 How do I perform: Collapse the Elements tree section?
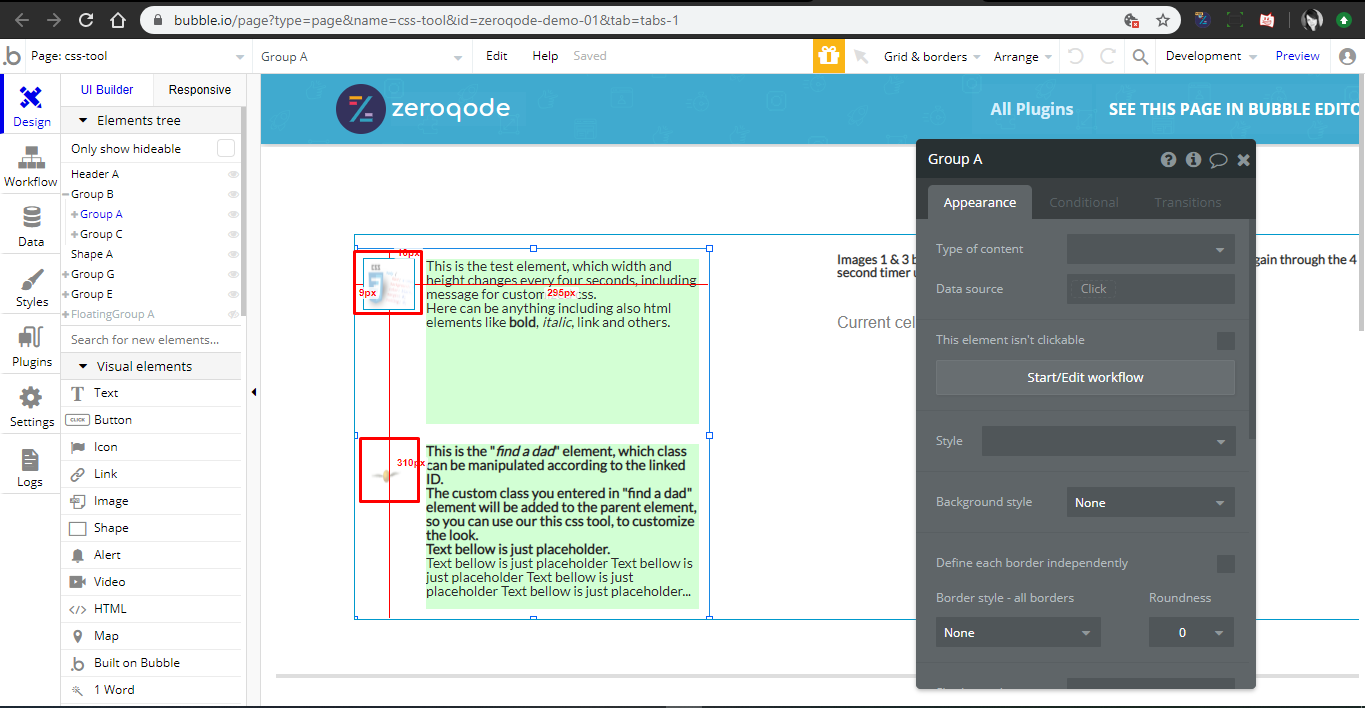tap(83, 120)
